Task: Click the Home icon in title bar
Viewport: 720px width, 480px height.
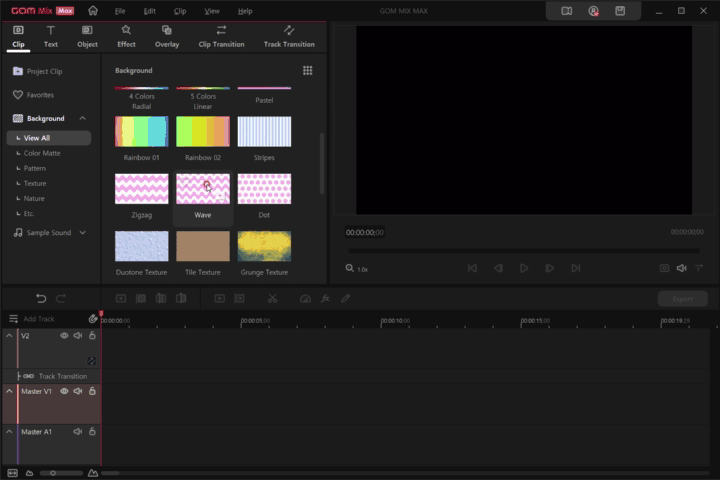Action: 93,11
